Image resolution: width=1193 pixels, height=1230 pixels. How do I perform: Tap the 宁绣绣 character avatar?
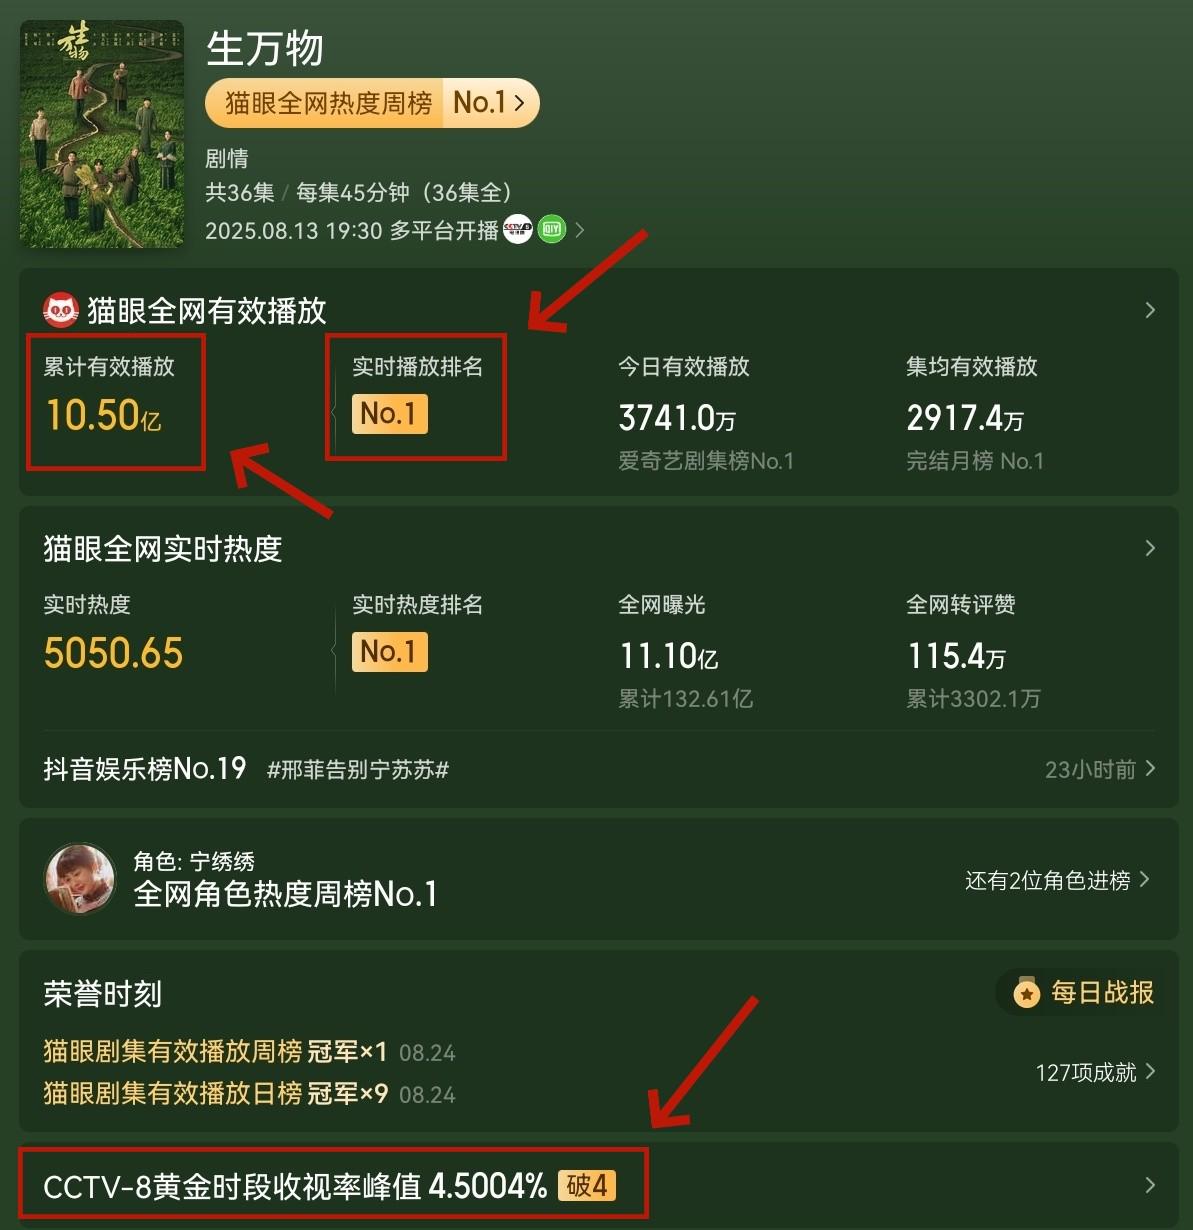click(x=80, y=879)
